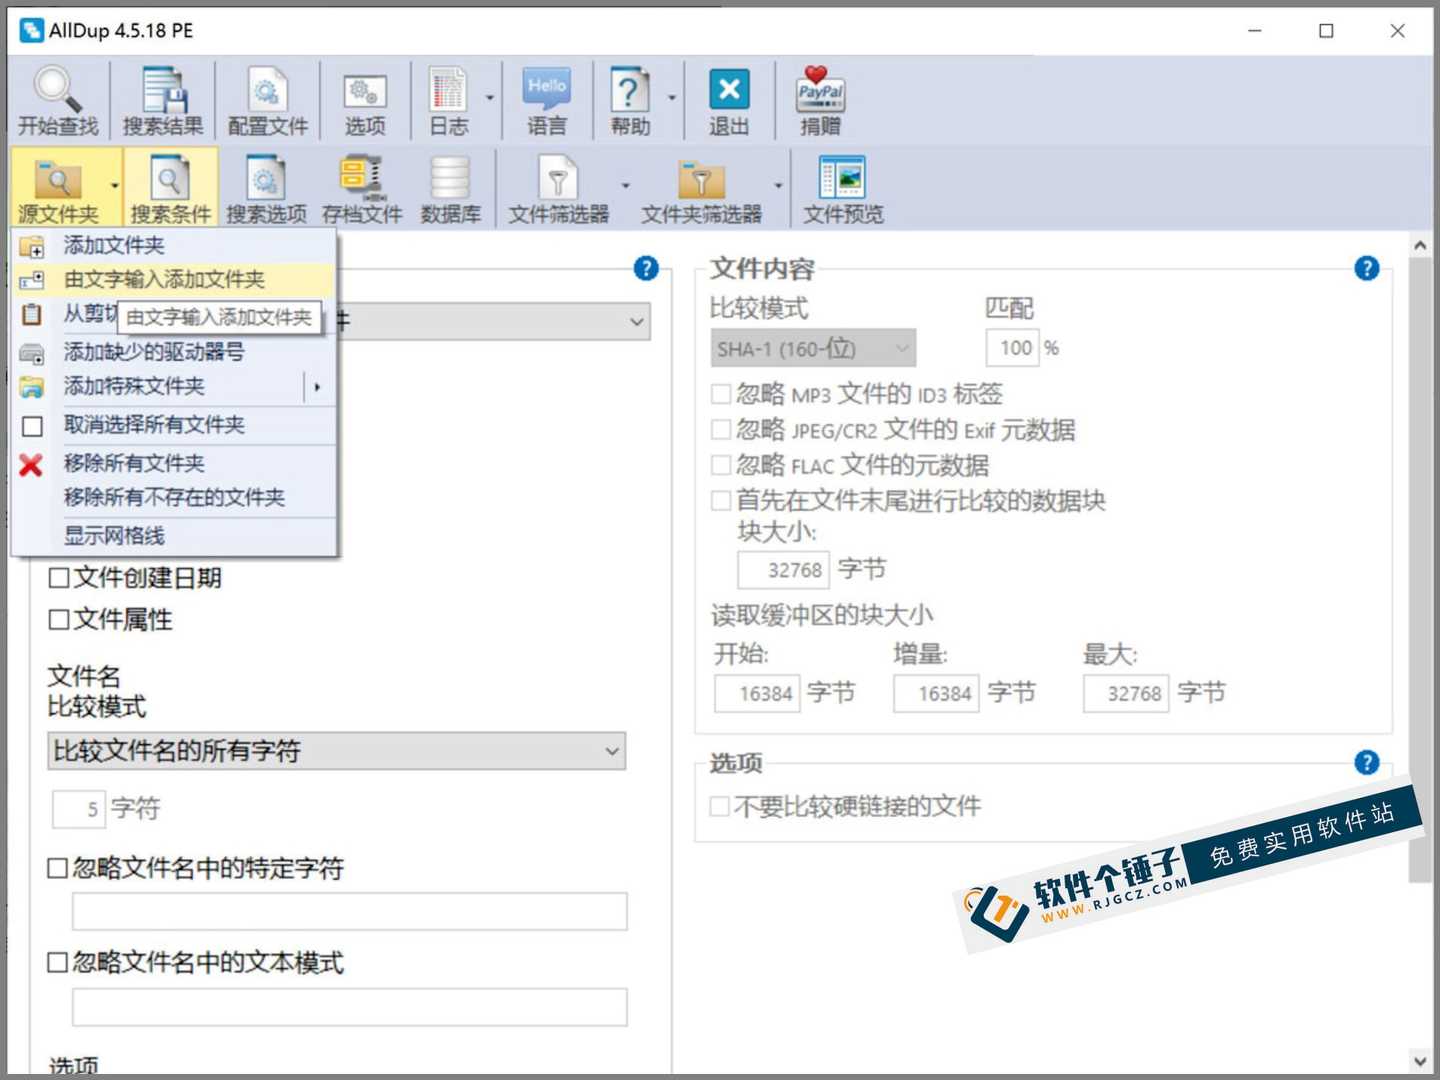Switch to the 搜索条件 panel
The width and height of the screenshot is (1440, 1080).
pyautogui.click(x=170, y=187)
